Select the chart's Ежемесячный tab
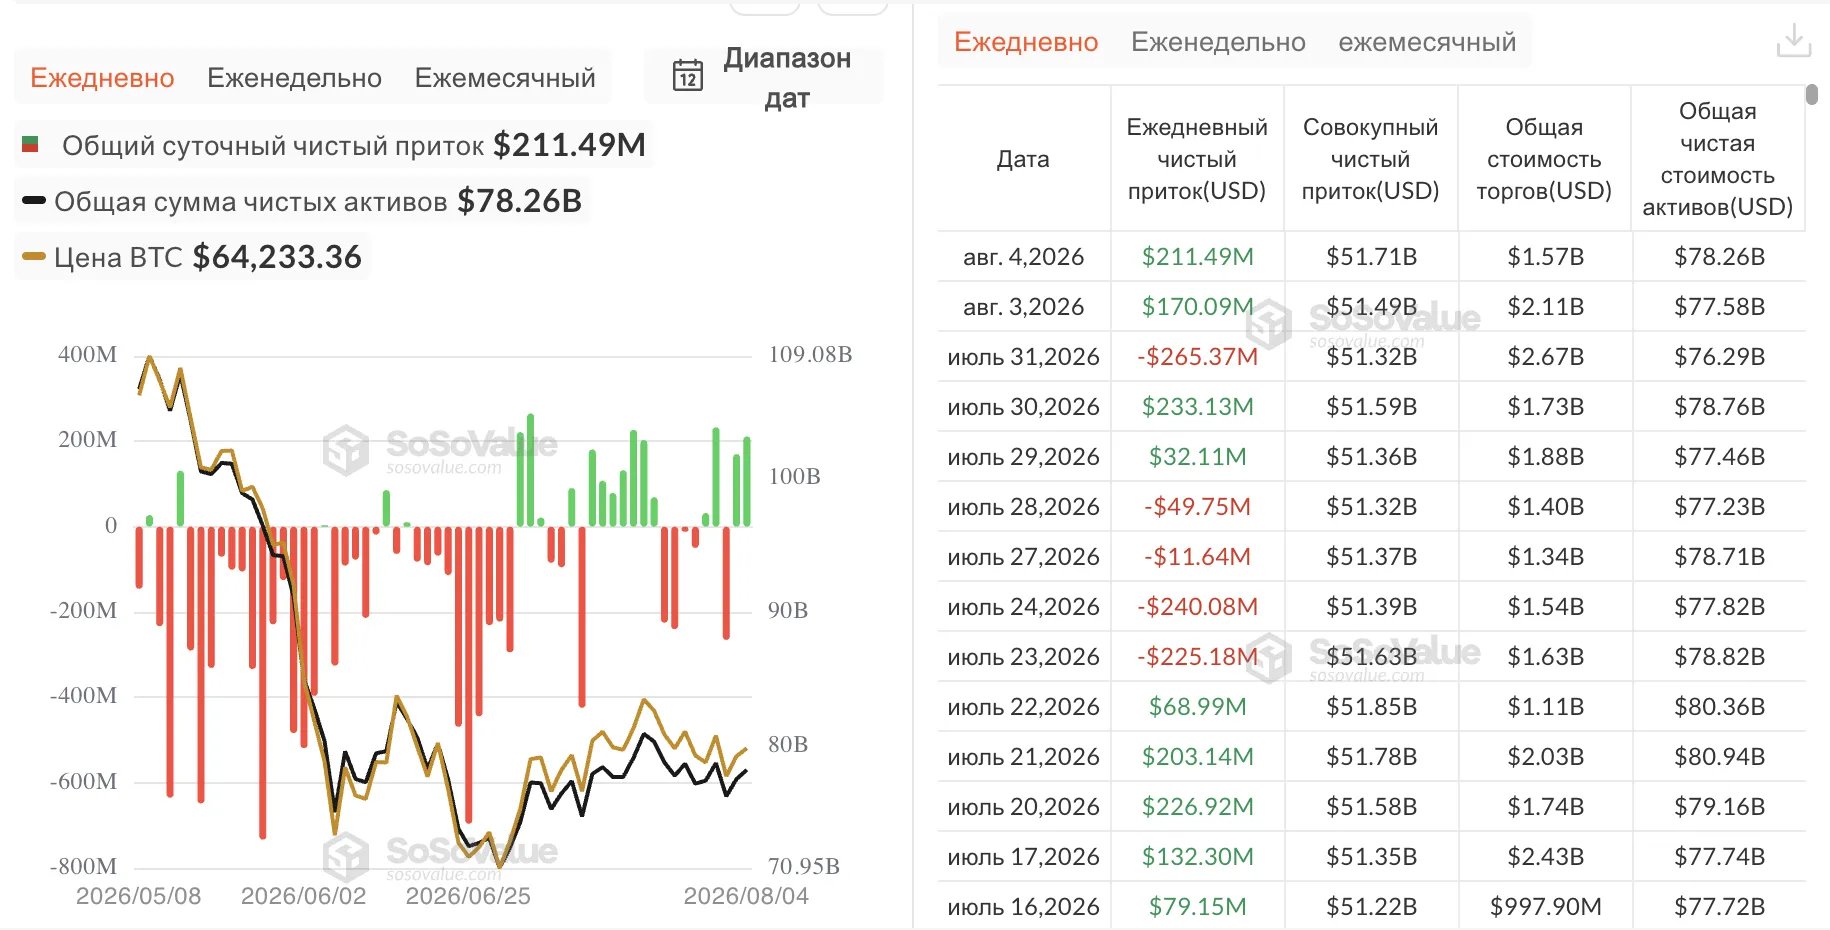Image resolution: width=1830 pixels, height=930 pixels. pos(505,78)
